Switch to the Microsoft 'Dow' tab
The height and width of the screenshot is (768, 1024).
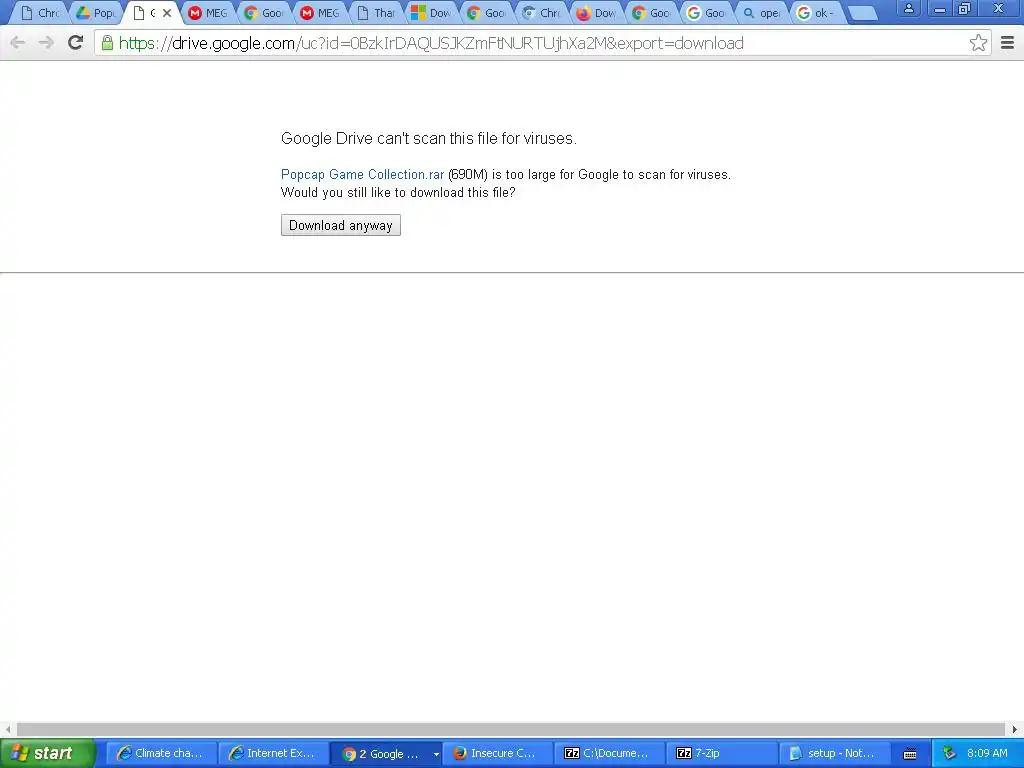coord(432,13)
